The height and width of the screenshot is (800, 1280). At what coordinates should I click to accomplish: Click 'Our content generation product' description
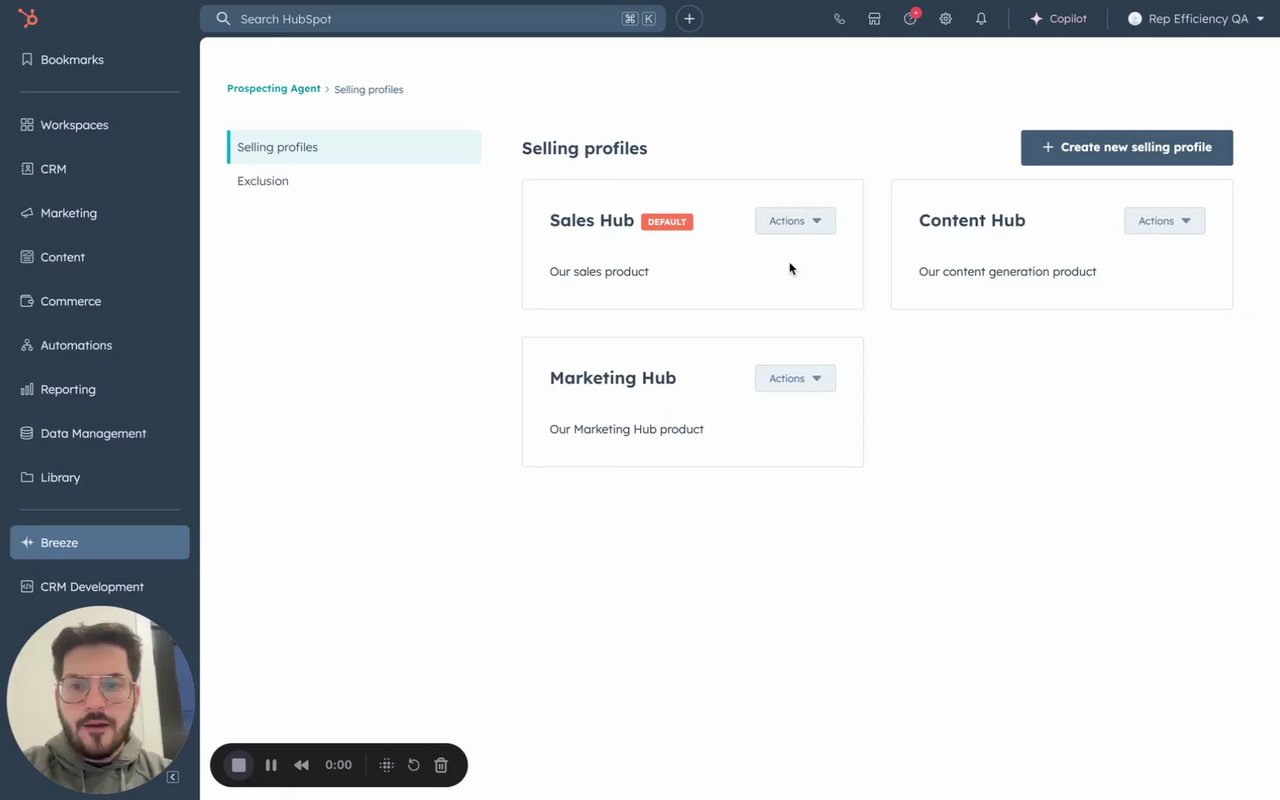click(1008, 272)
